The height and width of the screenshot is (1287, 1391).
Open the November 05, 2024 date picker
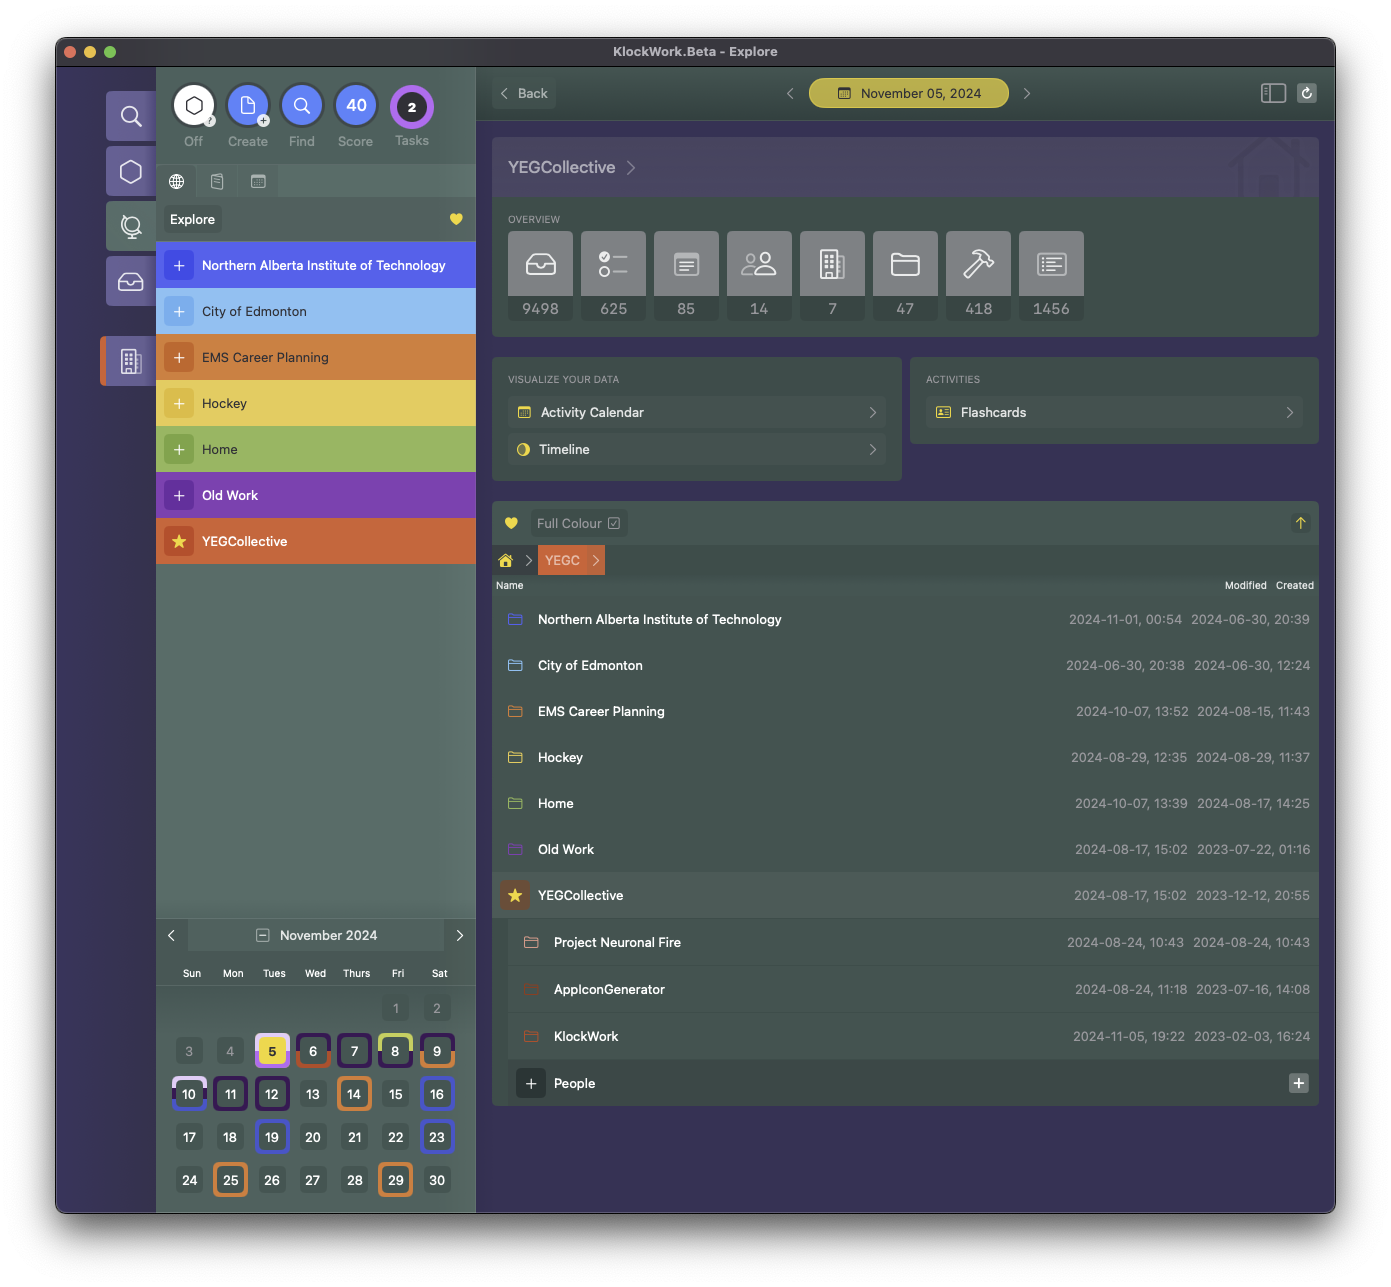[909, 93]
